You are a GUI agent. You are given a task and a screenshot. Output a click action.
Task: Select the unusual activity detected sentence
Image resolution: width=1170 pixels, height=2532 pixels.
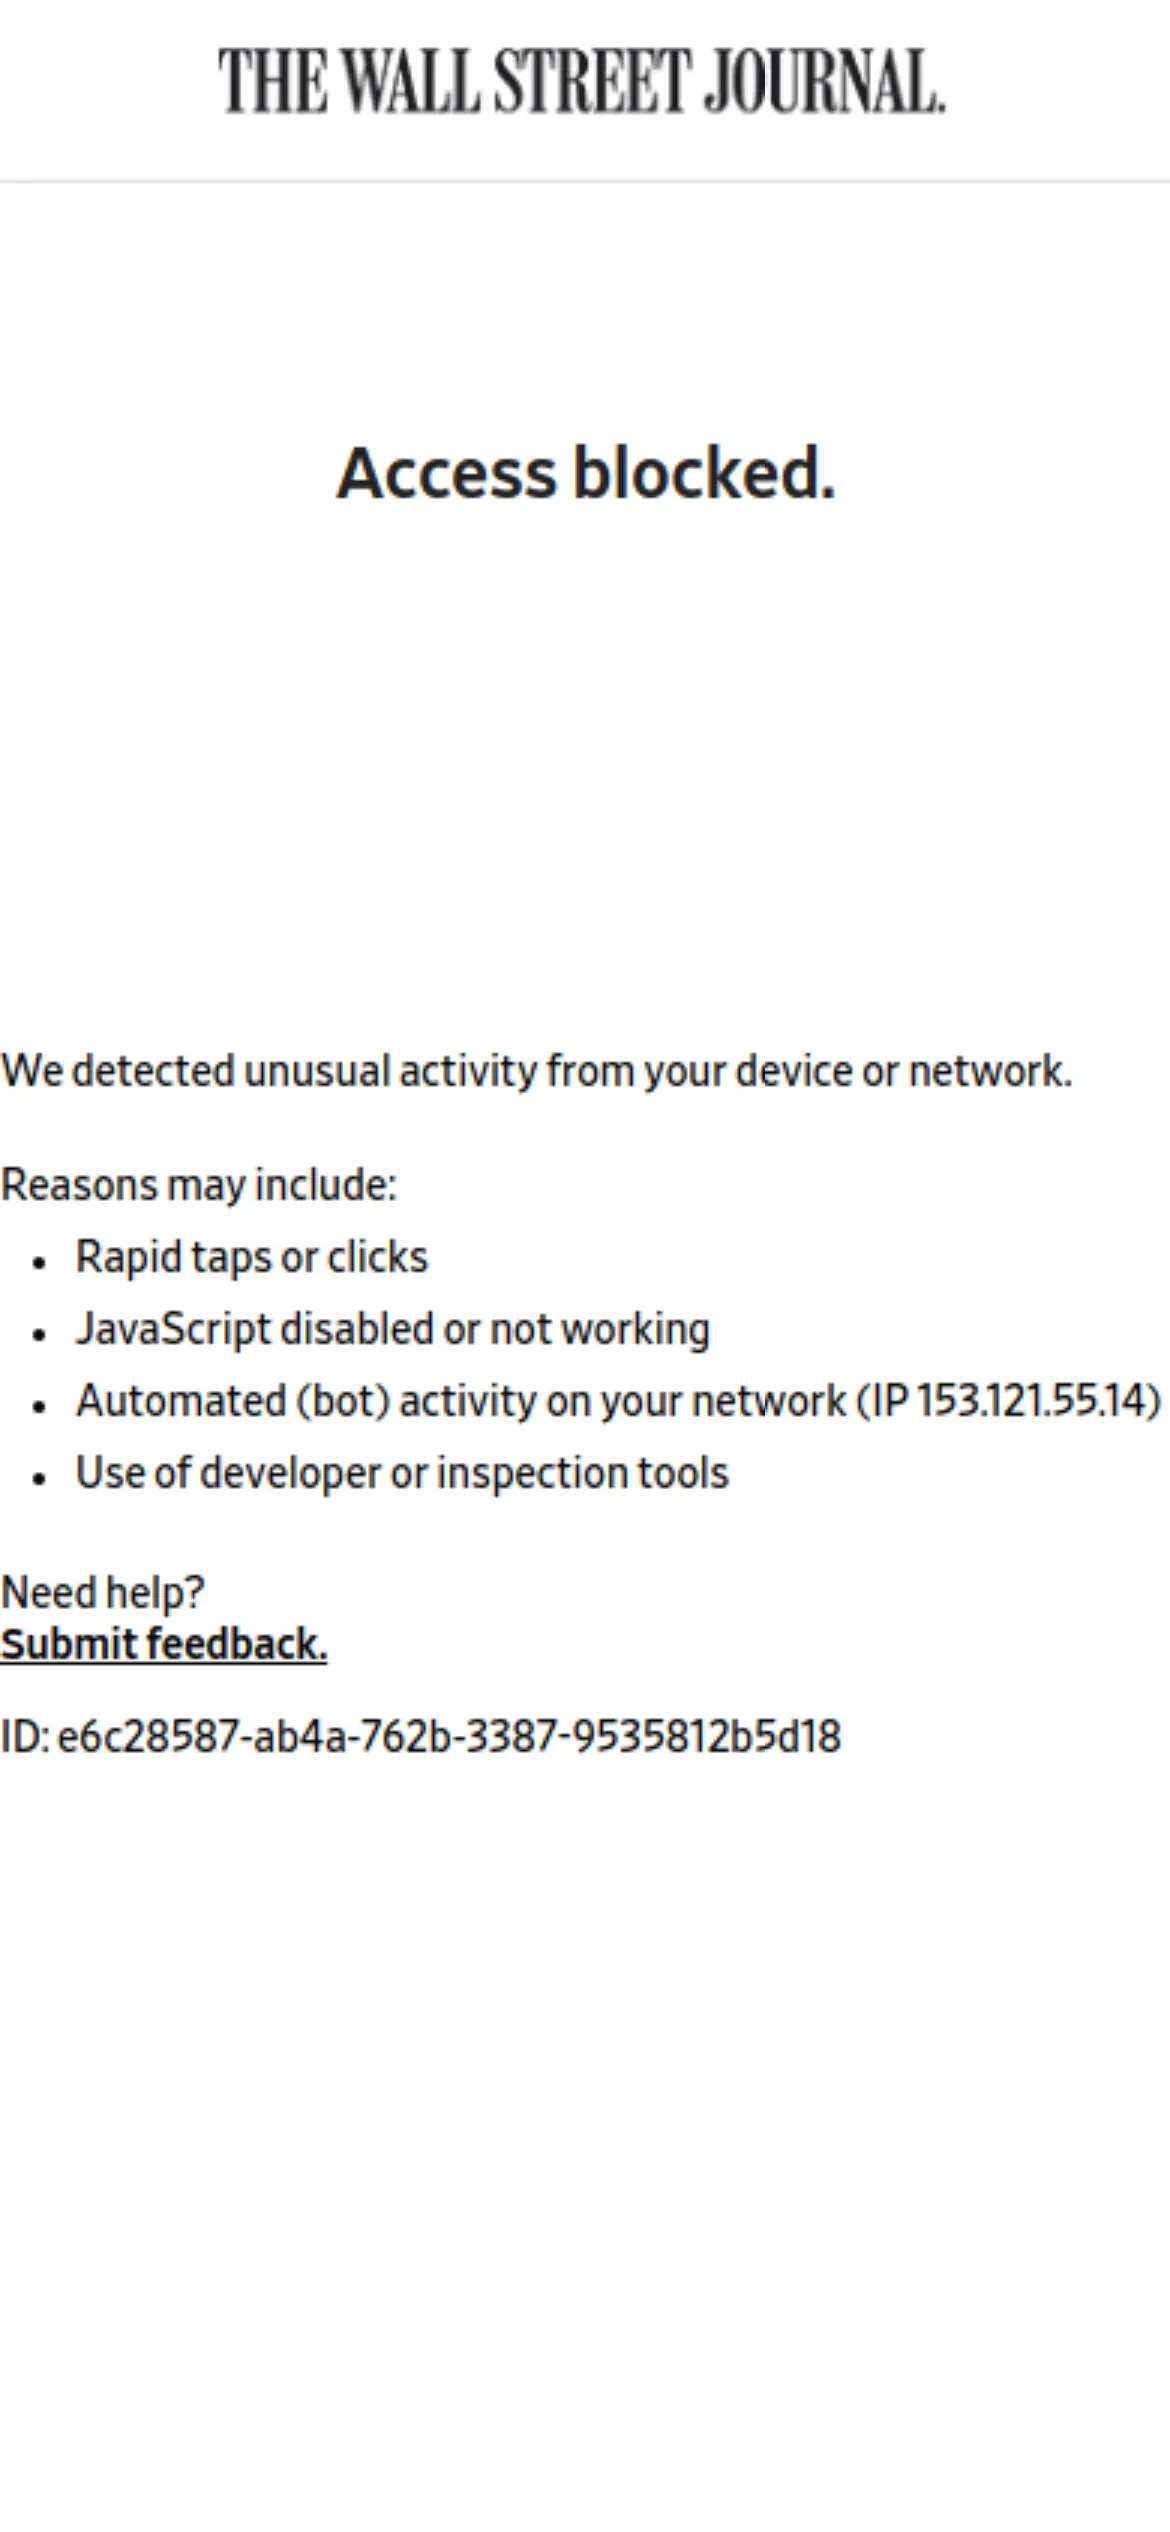536,1071
